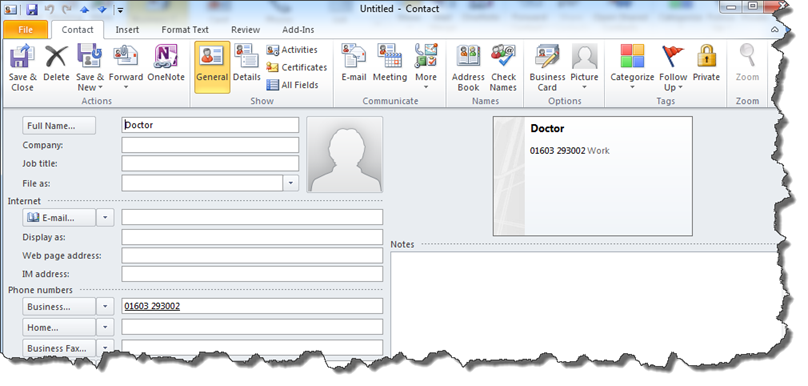Click the Web page address field
The height and width of the screenshot is (386, 808).
click(252, 256)
